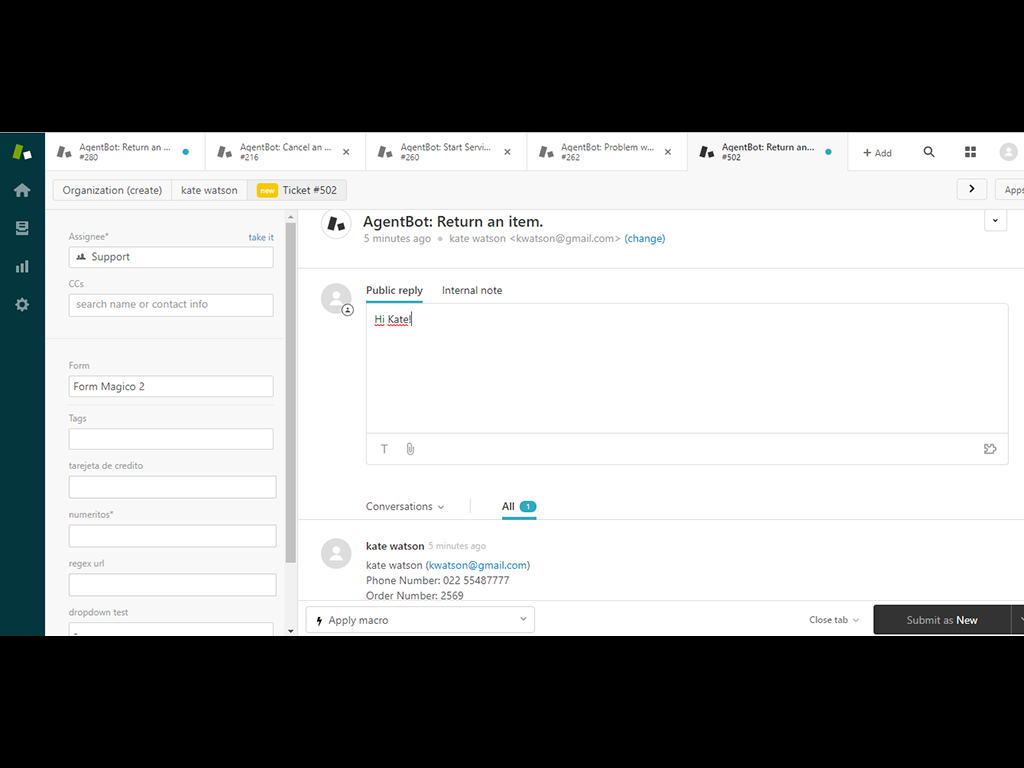Click the left panel vertical scrollbar
The height and width of the screenshot is (768, 1024).
[291, 400]
